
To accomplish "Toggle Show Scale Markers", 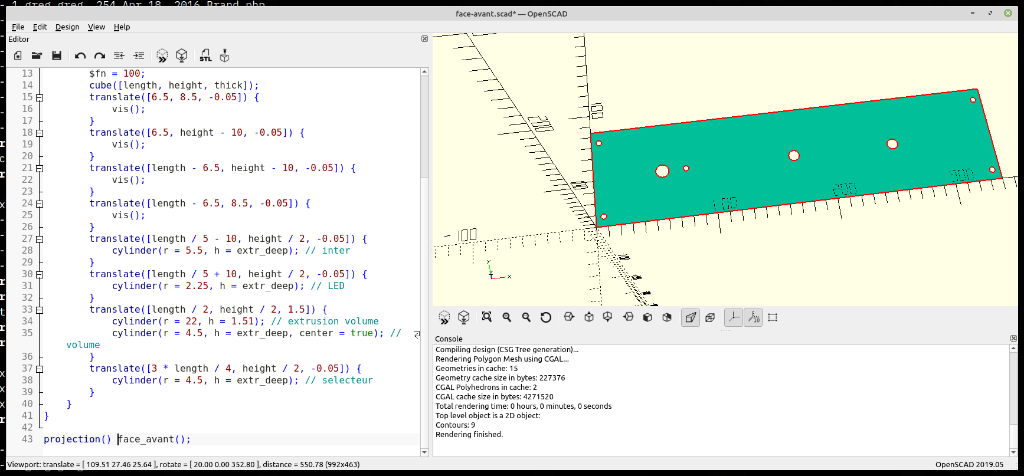I will point(753,317).
